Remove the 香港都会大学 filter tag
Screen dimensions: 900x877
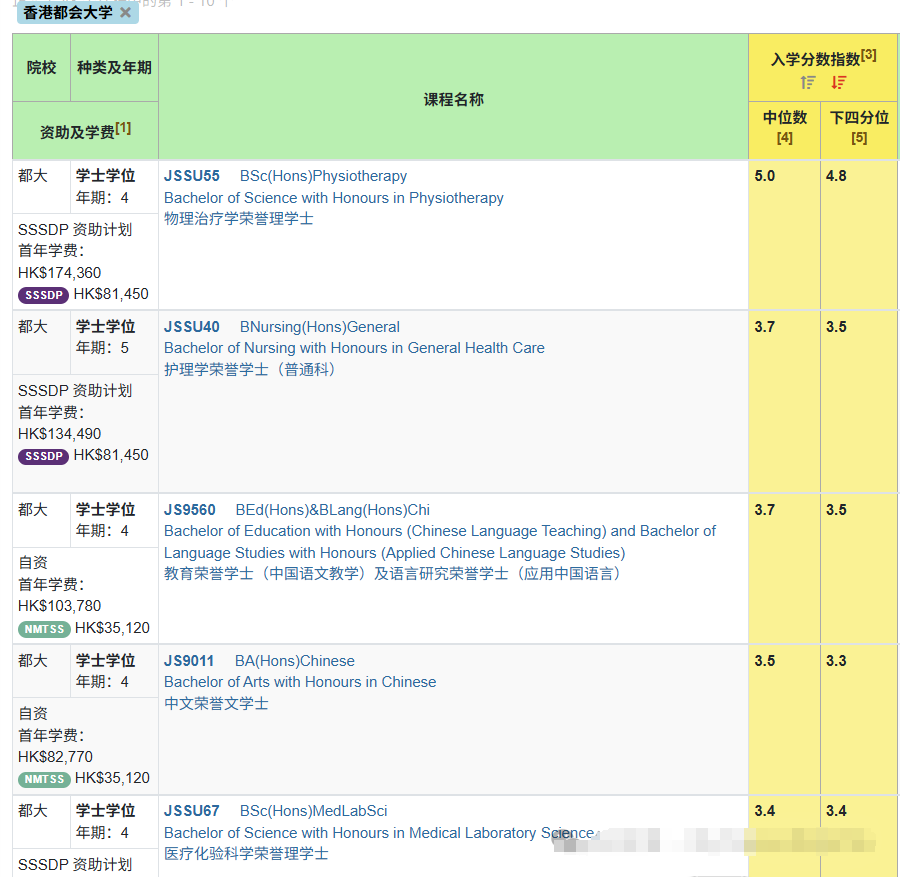tap(125, 12)
